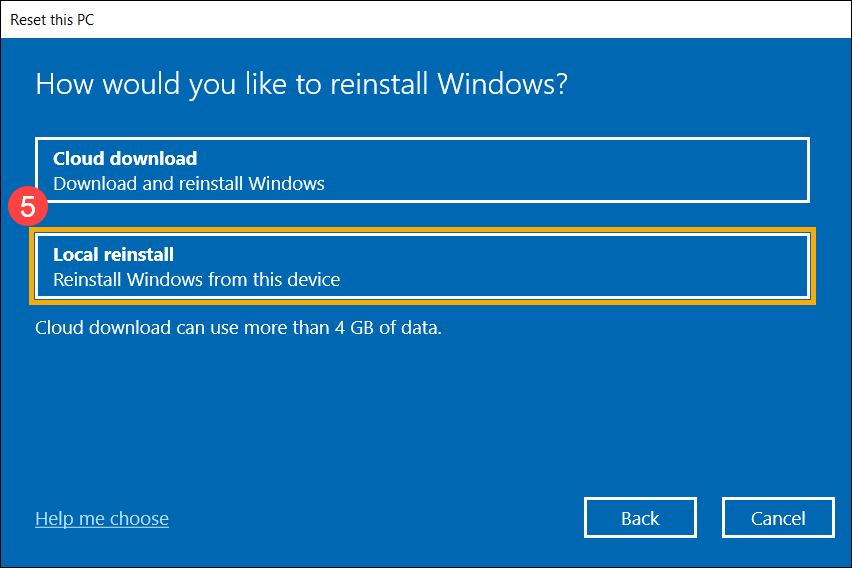
Task: Click the Download and reinstall Windows description
Action: (189, 183)
